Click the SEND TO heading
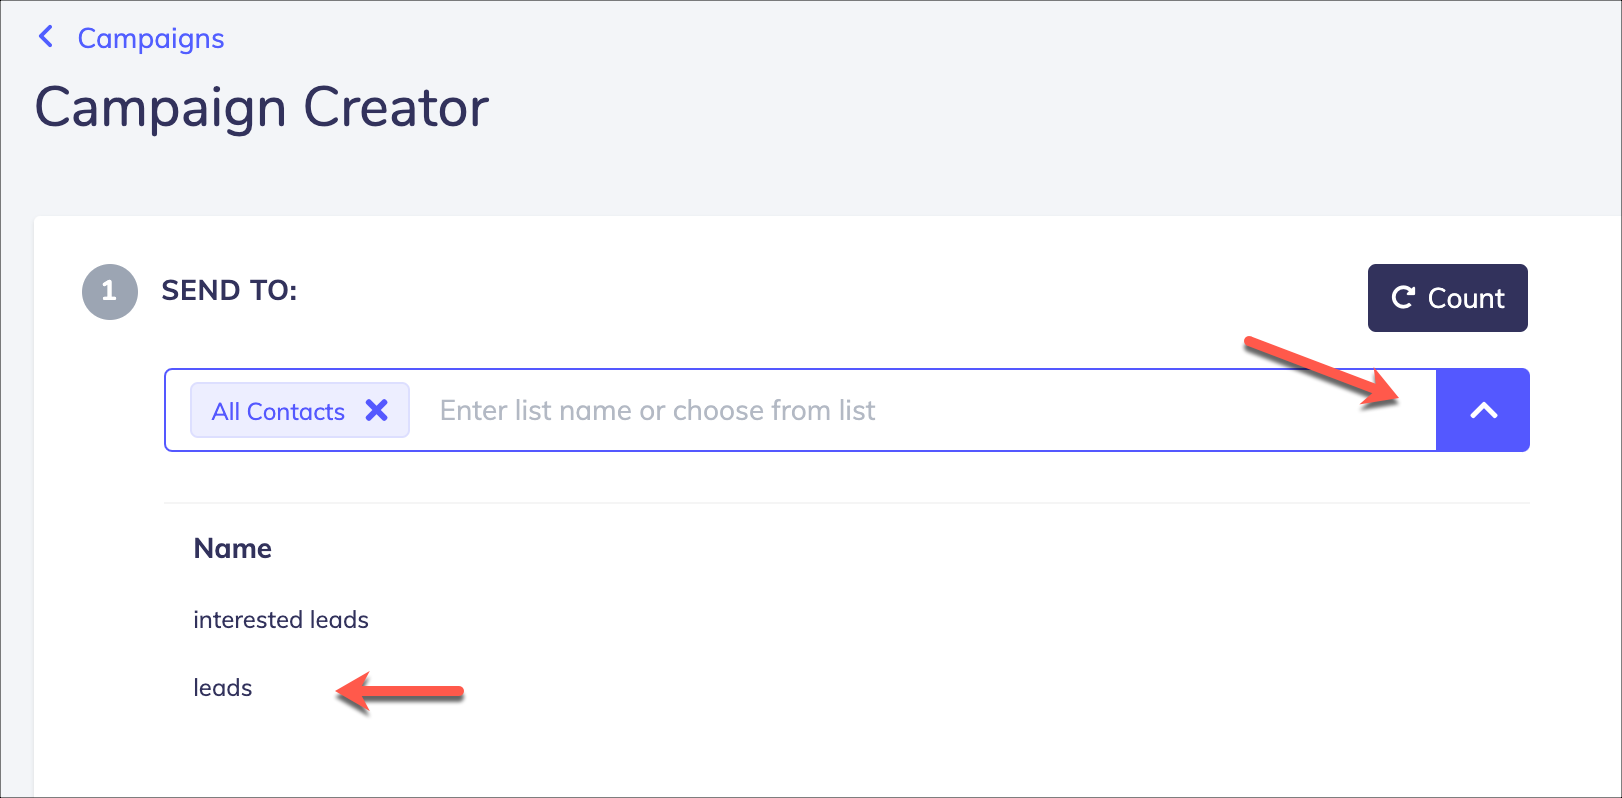Viewport: 1622px width, 798px height. (229, 290)
